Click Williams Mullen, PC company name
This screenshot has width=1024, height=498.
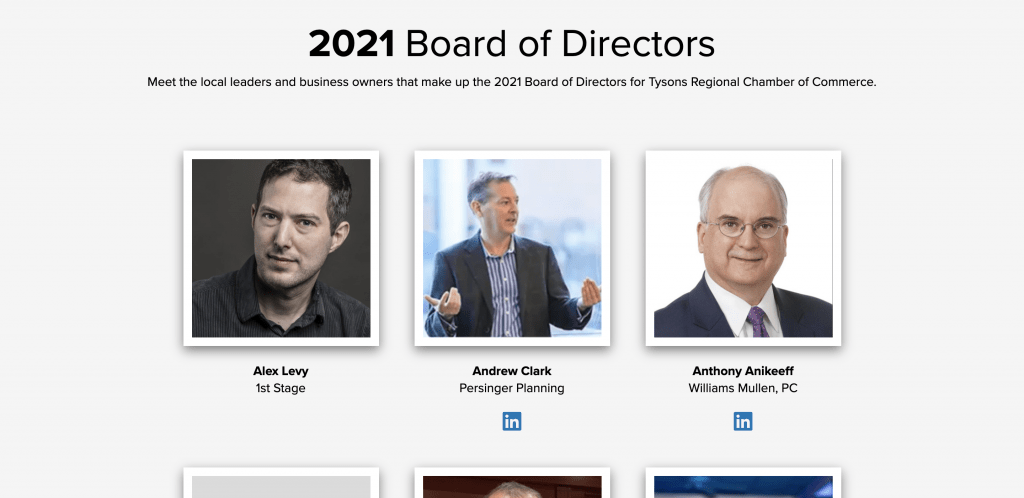point(743,388)
